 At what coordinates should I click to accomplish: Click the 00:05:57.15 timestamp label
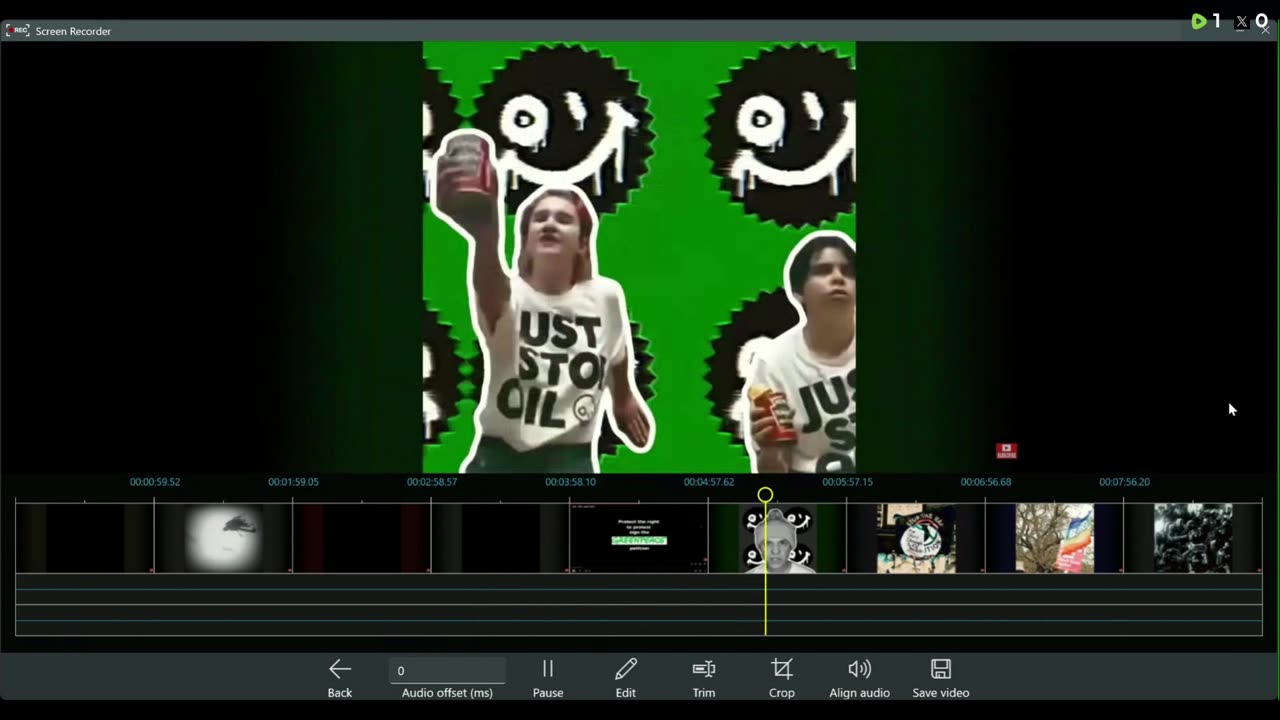pos(847,482)
